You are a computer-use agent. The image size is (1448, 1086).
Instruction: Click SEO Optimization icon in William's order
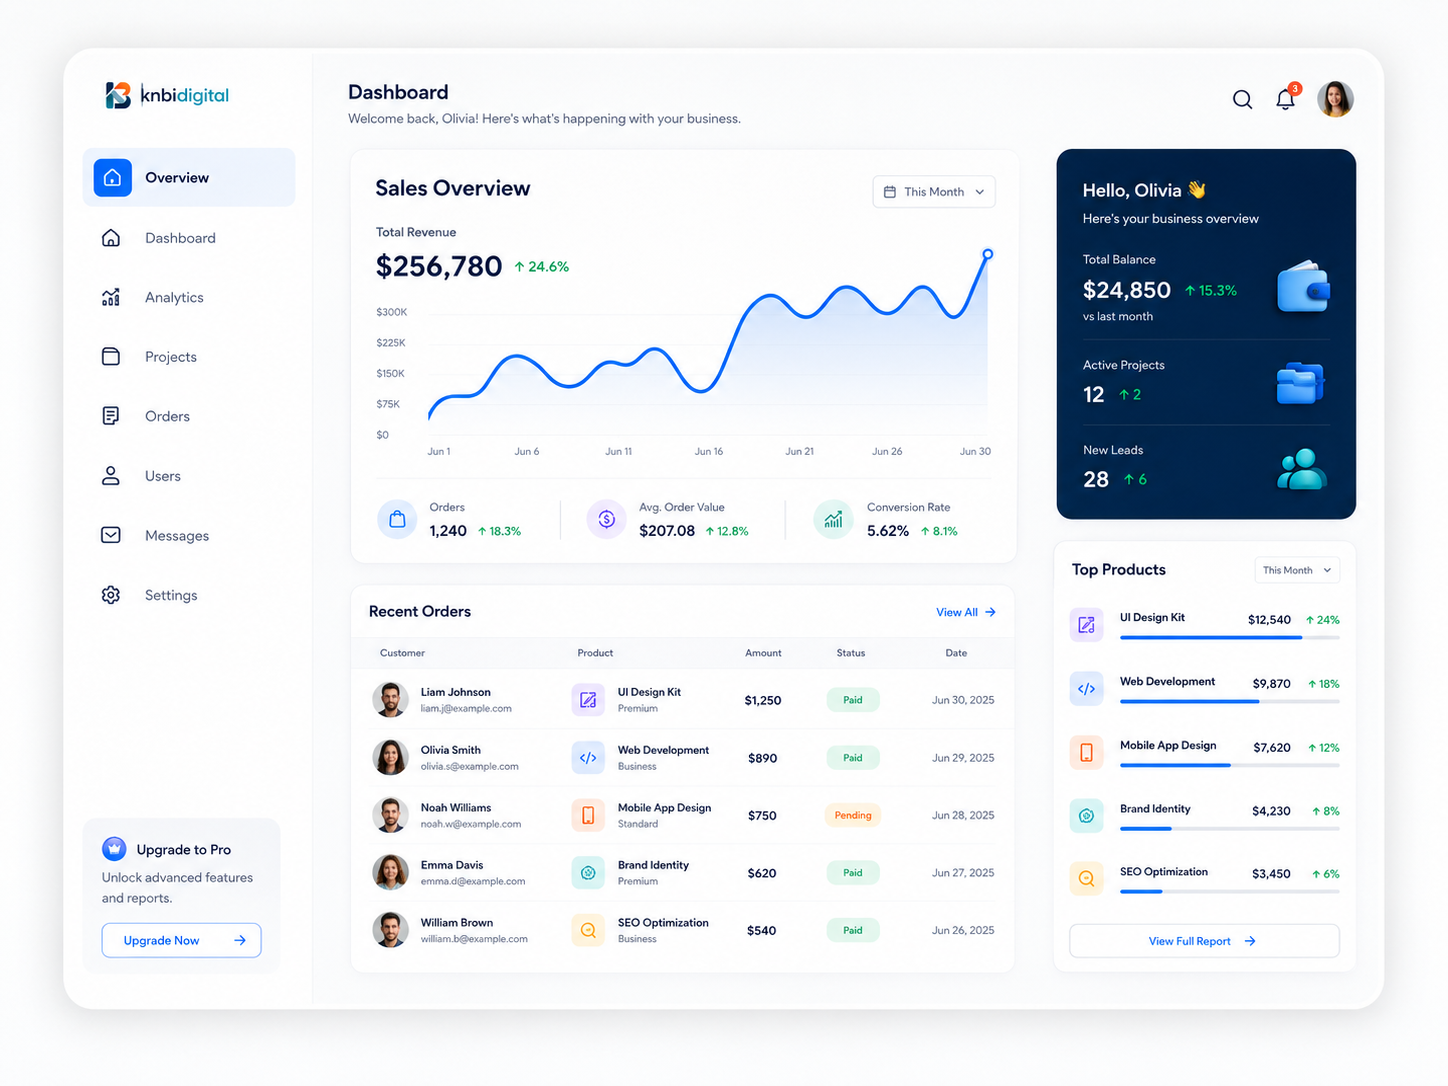pyautogui.click(x=588, y=930)
